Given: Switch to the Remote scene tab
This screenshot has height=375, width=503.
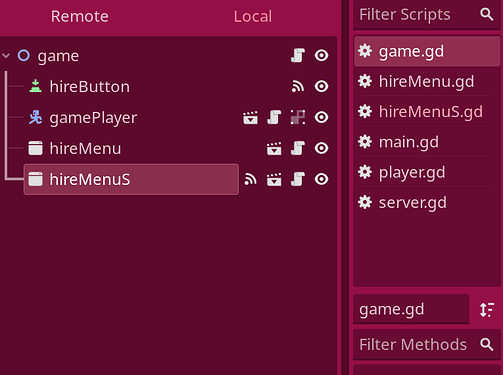Looking at the screenshot, I should point(80,16).
